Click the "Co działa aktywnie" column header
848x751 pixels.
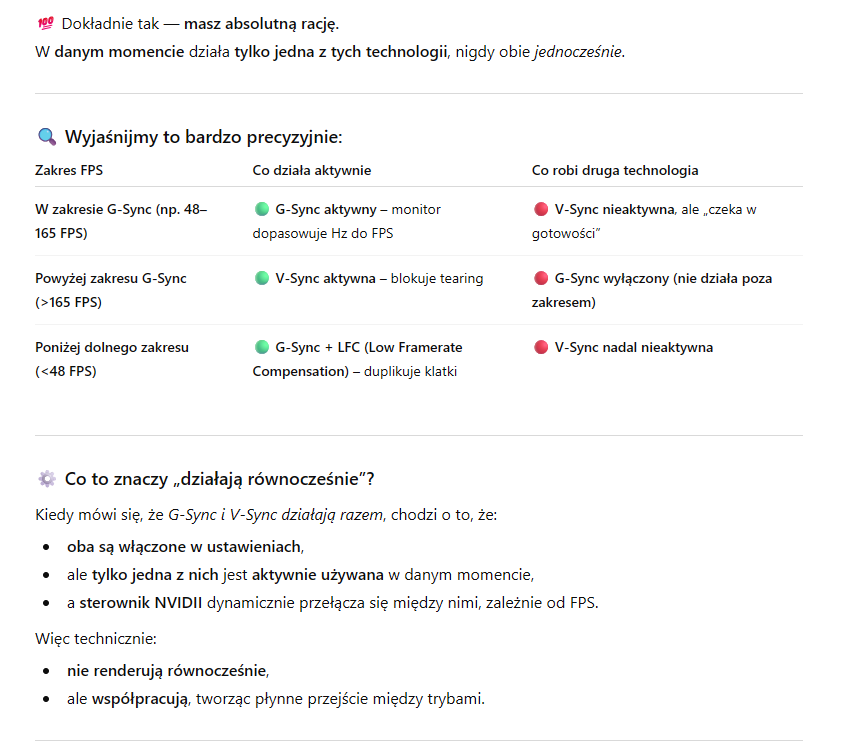[311, 171]
